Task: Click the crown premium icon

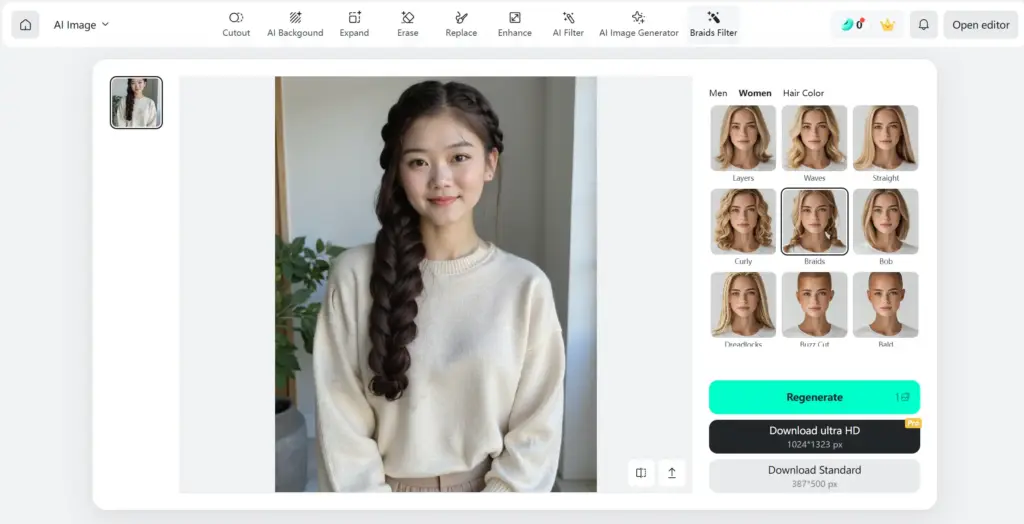Action: [x=887, y=25]
